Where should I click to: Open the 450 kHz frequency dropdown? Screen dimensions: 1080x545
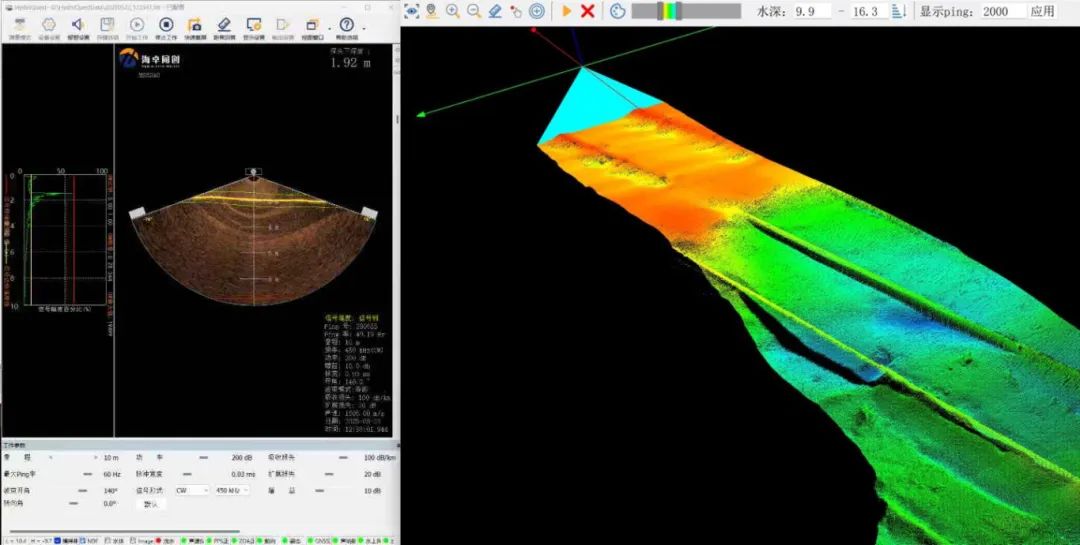pos(233,490)
